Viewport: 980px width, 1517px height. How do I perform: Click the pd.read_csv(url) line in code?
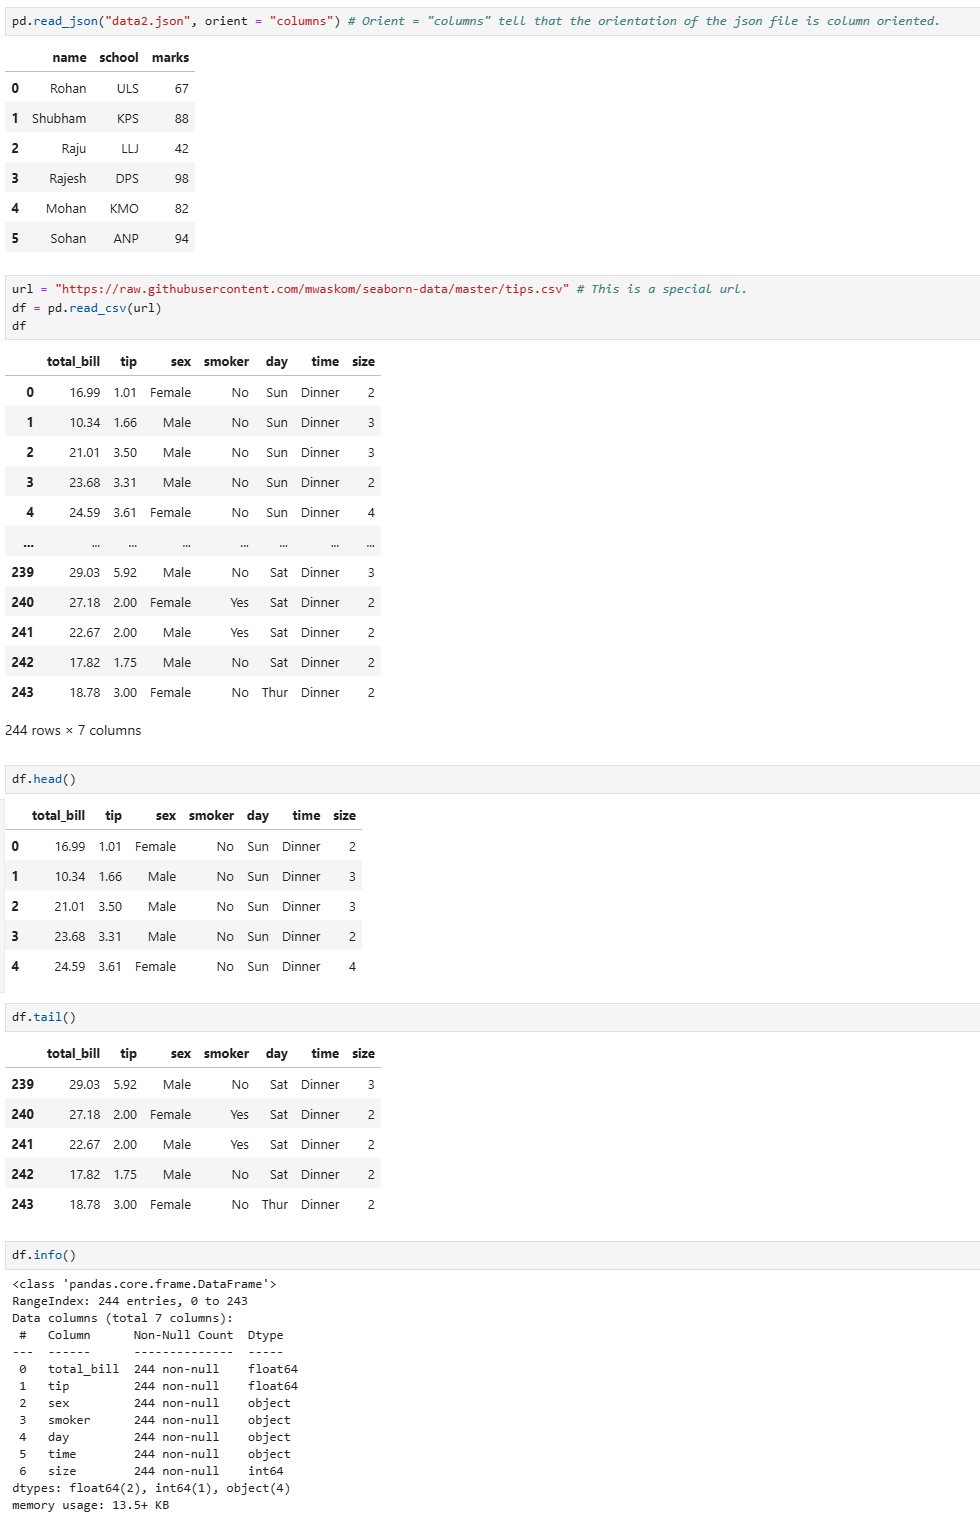pos(104,308)
